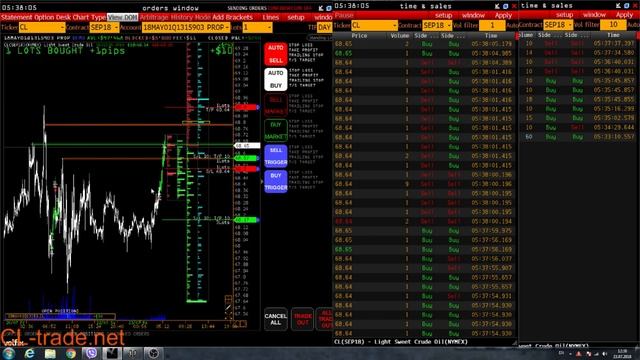This screenshot has height=360, width=640.
Task: Select the View DOM menu item
Action: pyautogui.click(x=122, y=17)
